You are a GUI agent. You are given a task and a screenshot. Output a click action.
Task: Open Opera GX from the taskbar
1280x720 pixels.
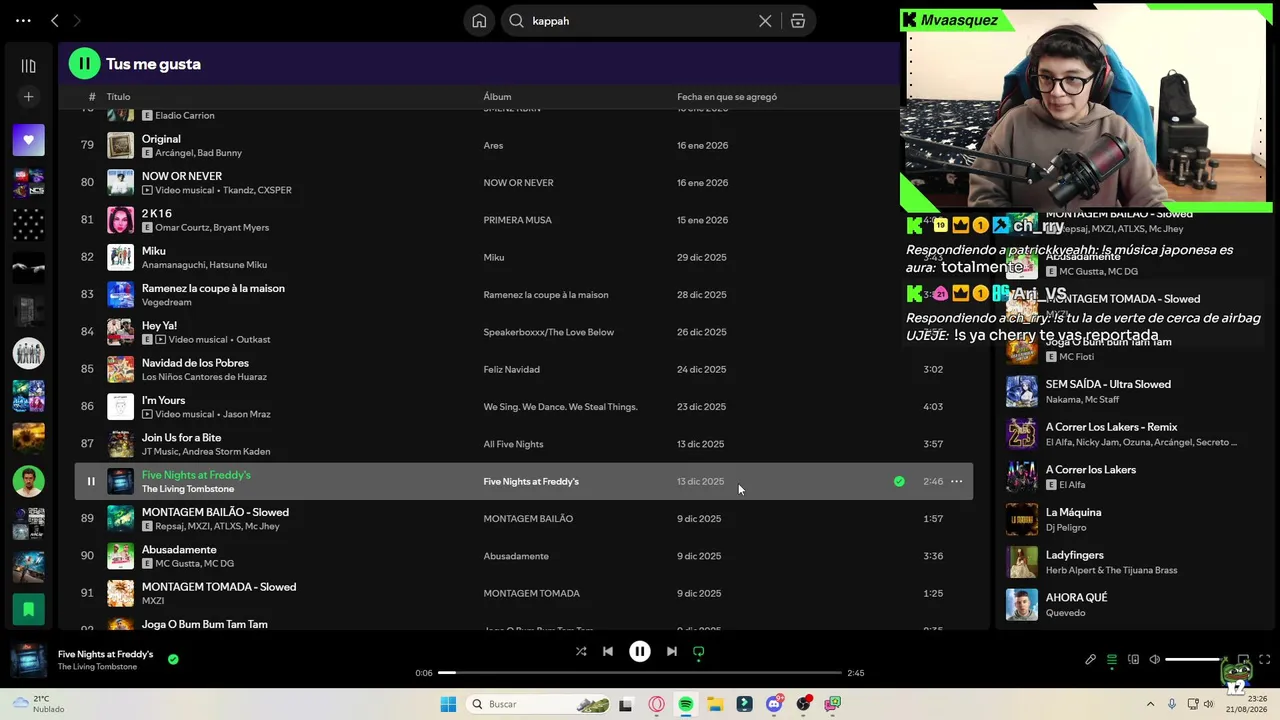tap(657, 704)
